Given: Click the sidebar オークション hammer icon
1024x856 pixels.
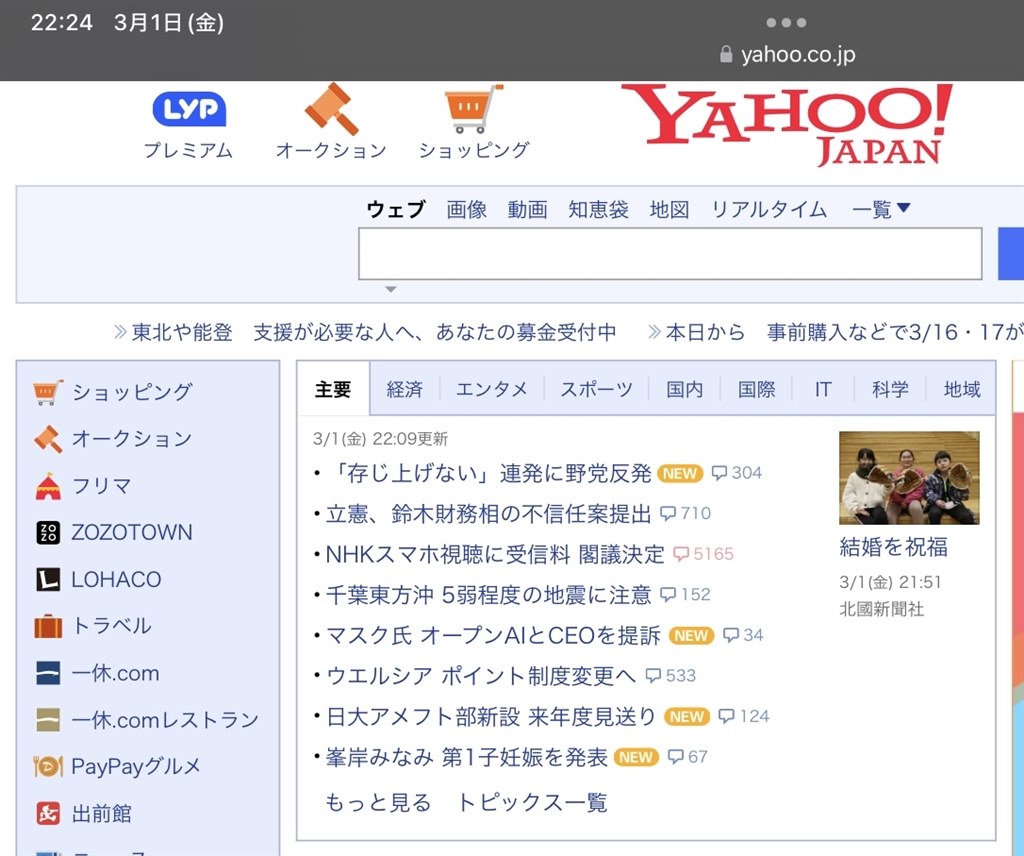Looking at the screenshot, I should [x=48, y=439].
